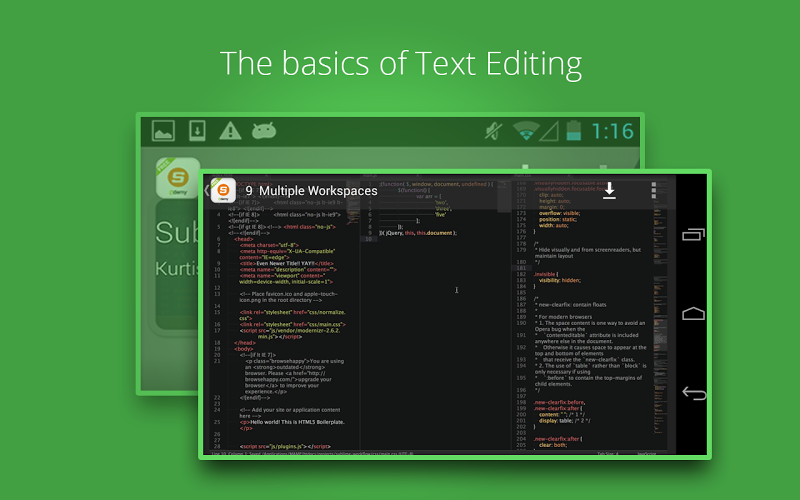
Task: Tap the cellular signal status icon
Action: tap(549, 131)
